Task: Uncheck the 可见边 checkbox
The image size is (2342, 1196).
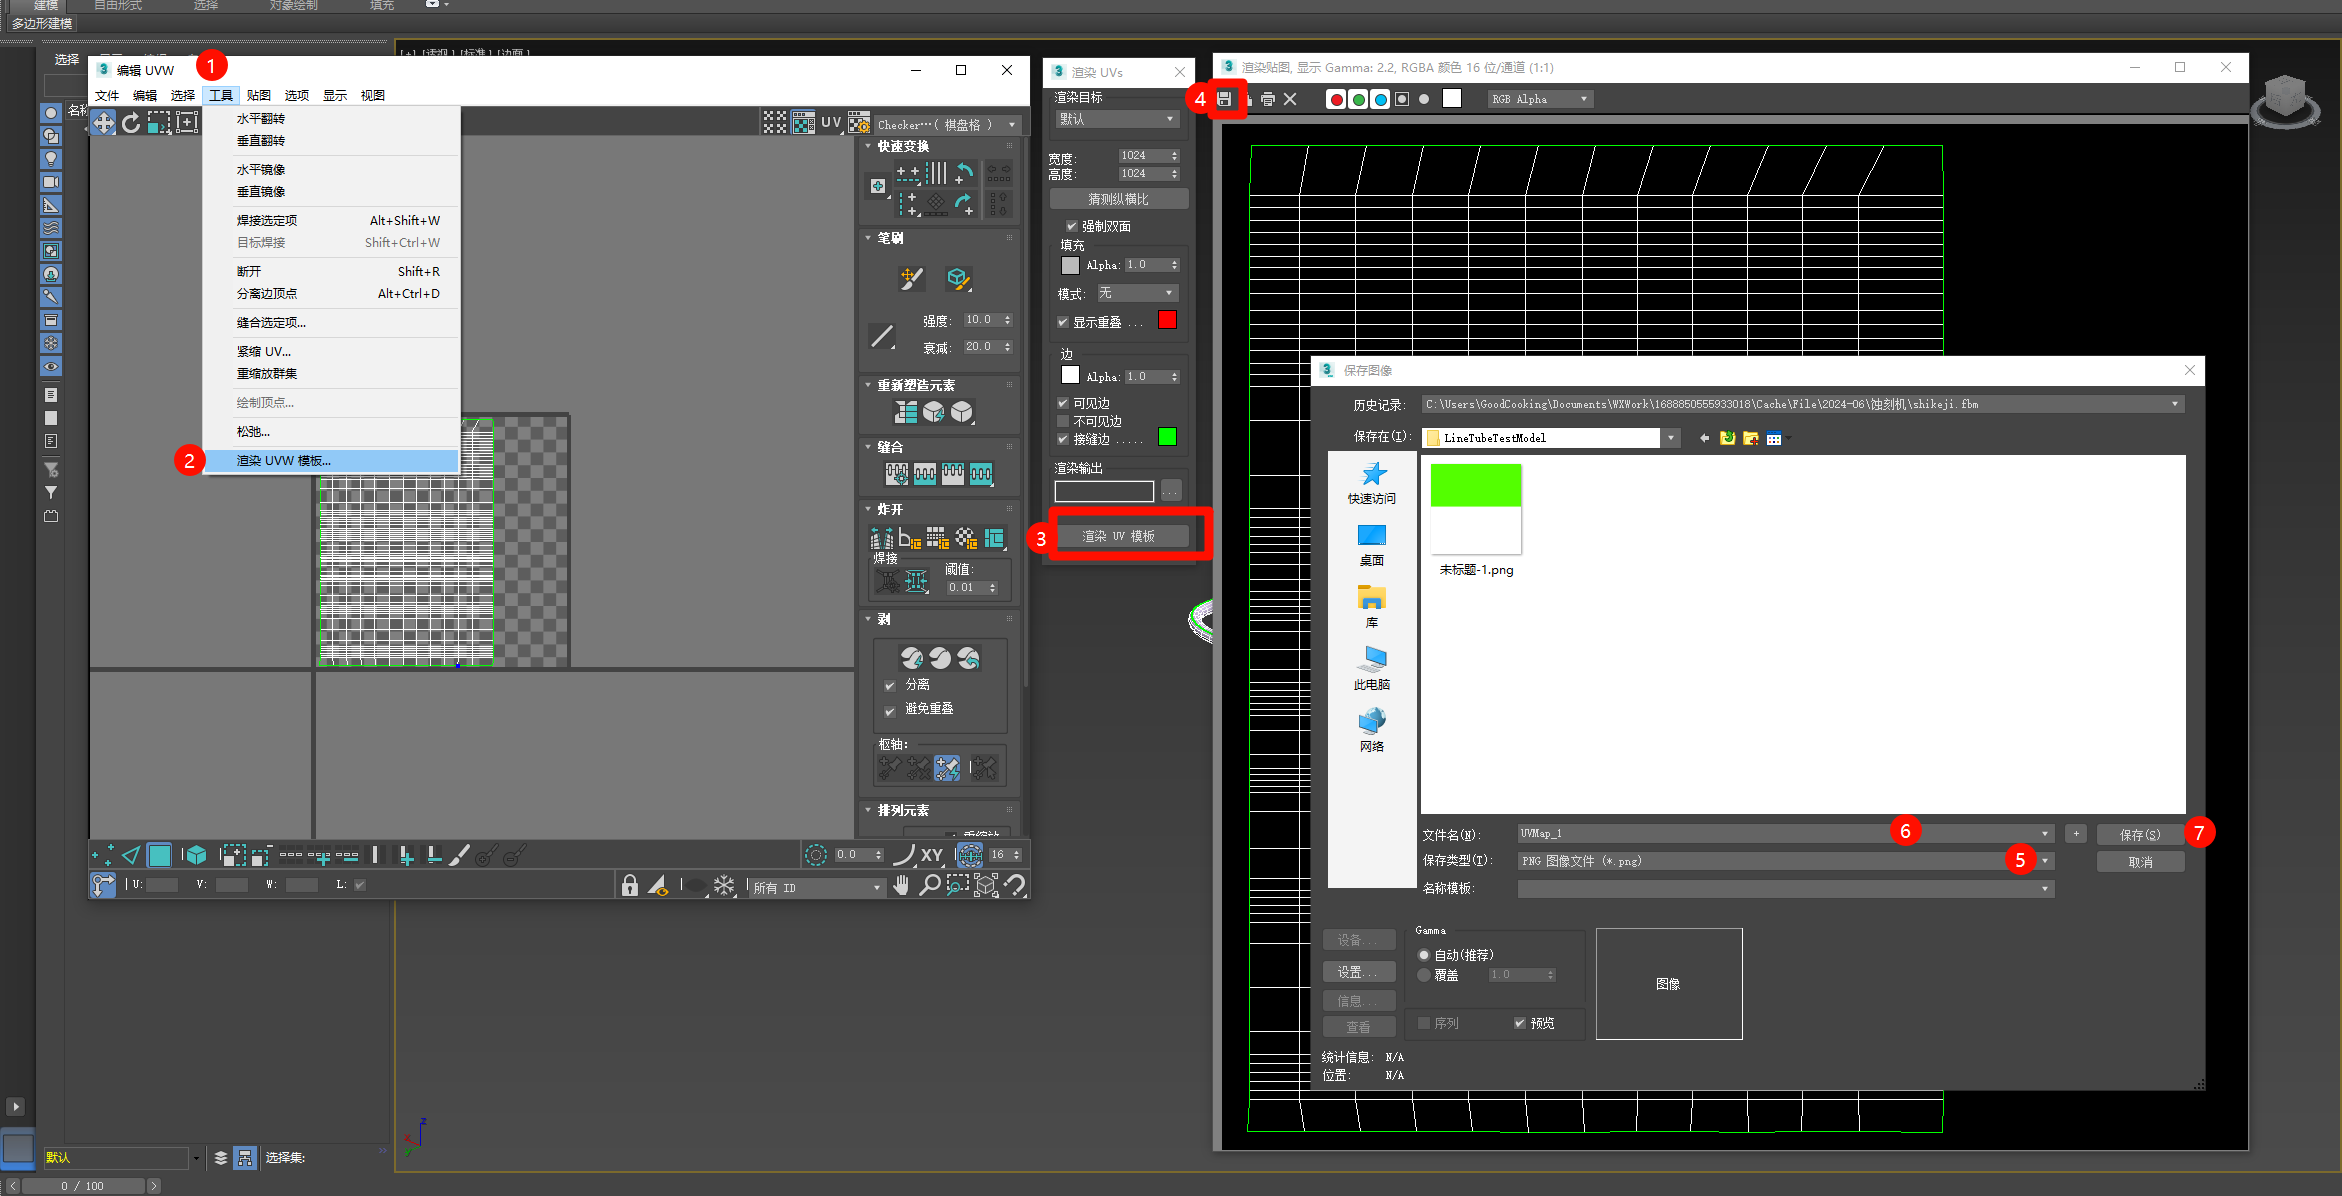Action: [1063, 403]
